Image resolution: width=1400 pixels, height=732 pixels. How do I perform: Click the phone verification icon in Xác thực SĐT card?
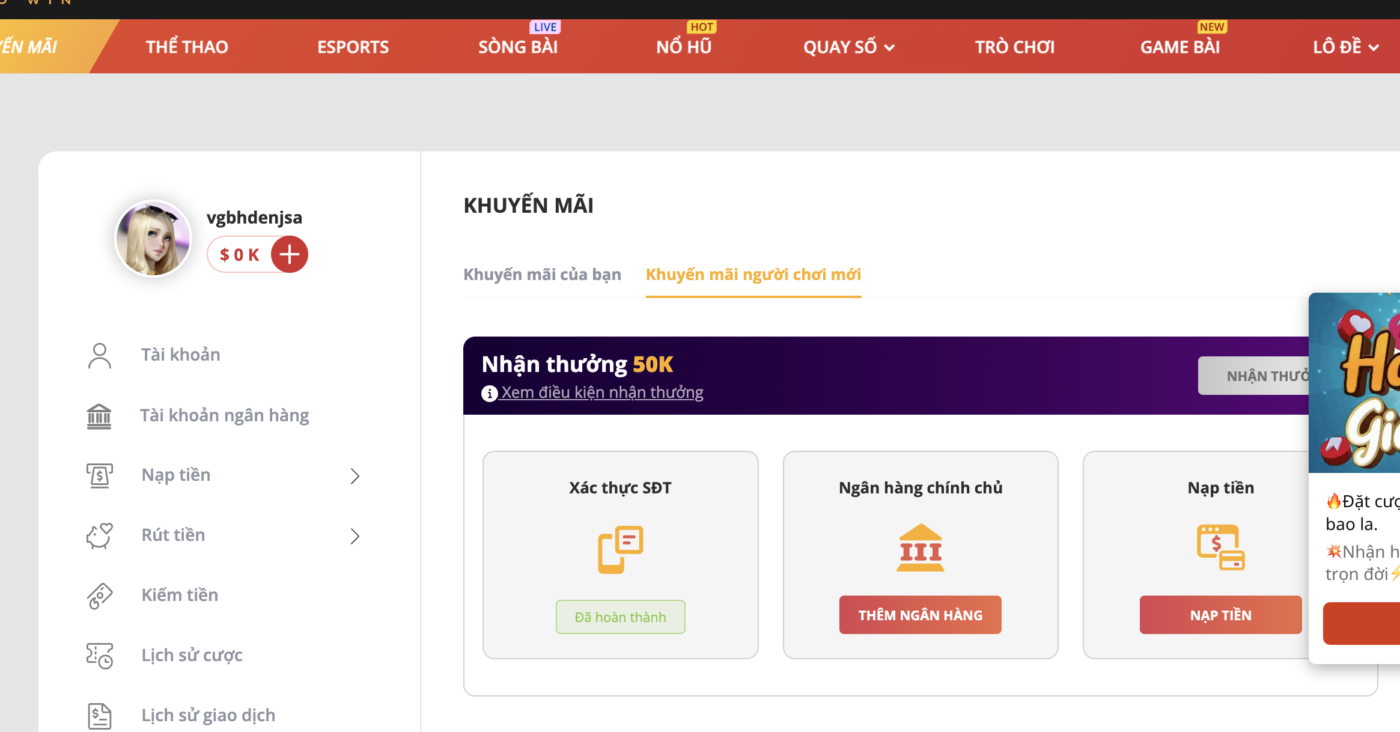click(620, 549)
